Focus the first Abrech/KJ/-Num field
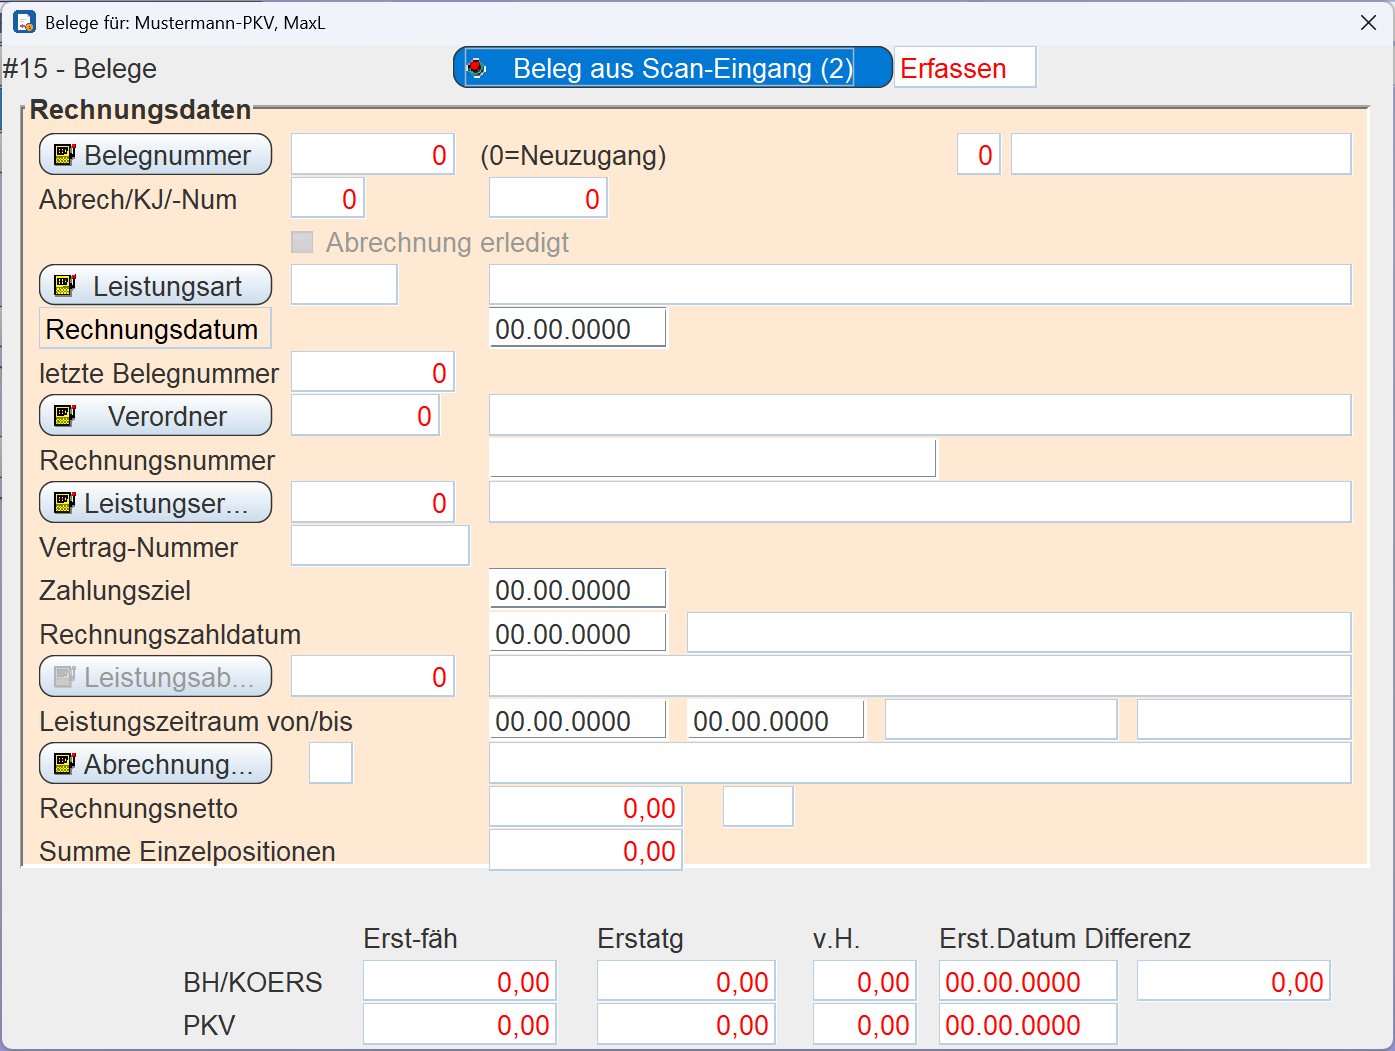Image resolution: width=1395 pixels, height=1051 pixels. pos(327,198)
